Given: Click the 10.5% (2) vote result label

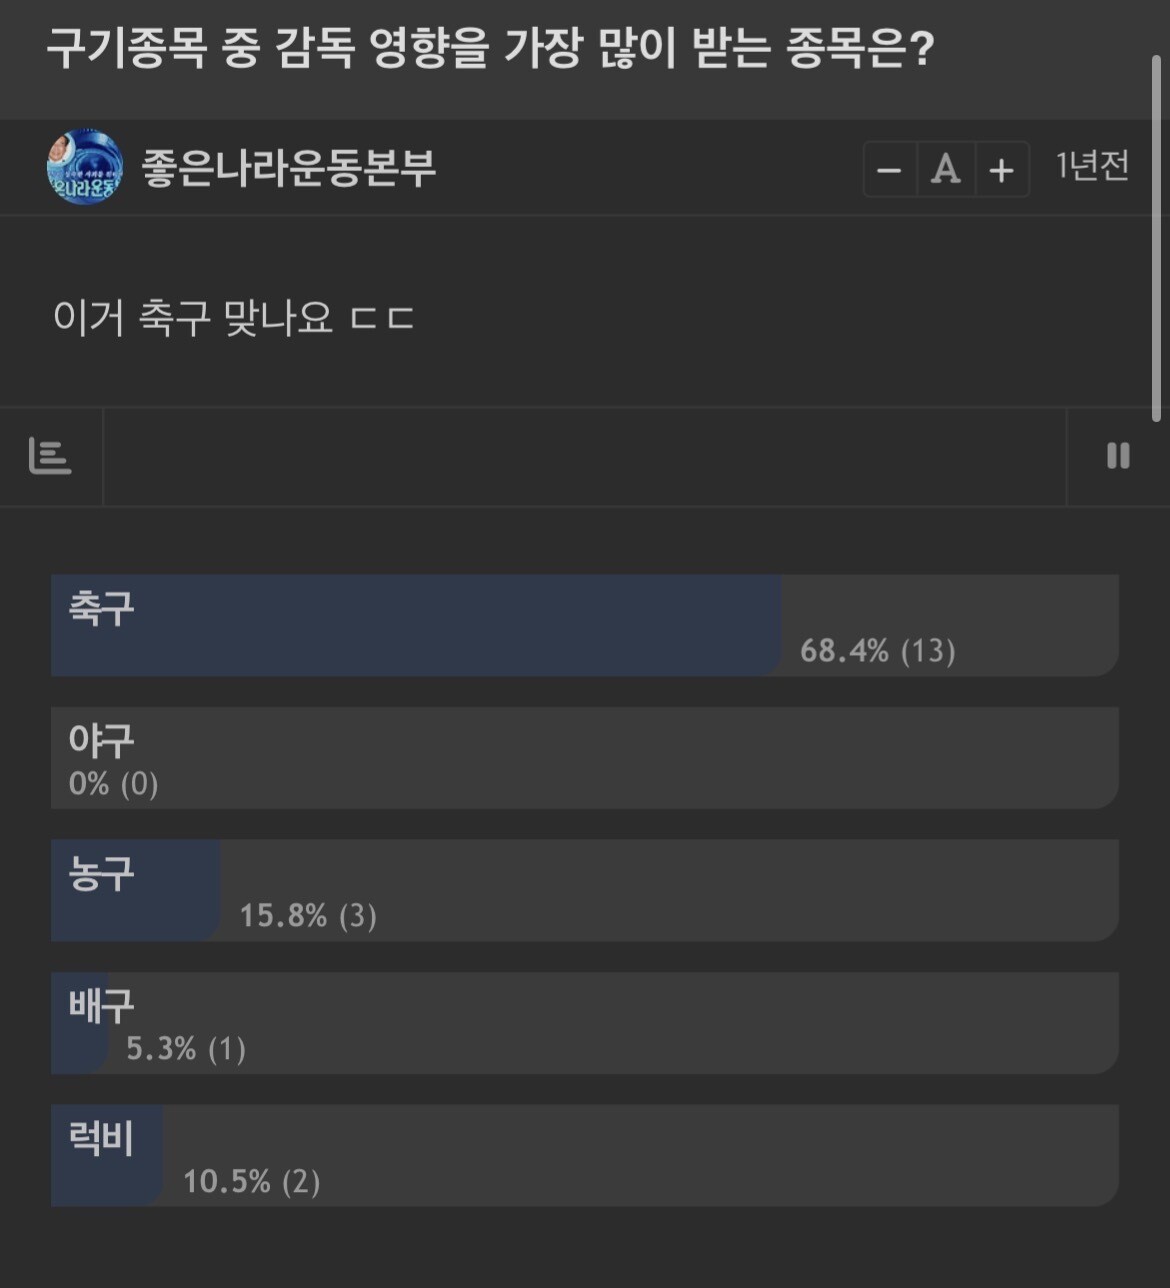Looking at the screenshot, I should click(x=252, y=1182).
